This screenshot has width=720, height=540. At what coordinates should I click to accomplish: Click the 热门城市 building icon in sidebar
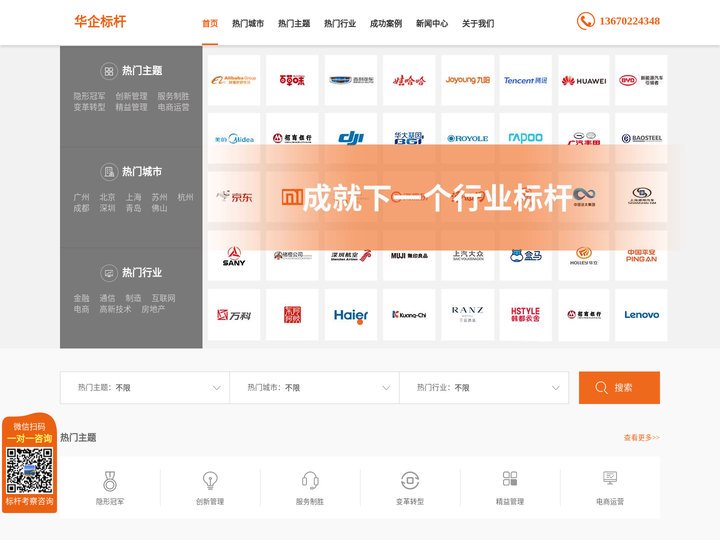click(109, 172)
